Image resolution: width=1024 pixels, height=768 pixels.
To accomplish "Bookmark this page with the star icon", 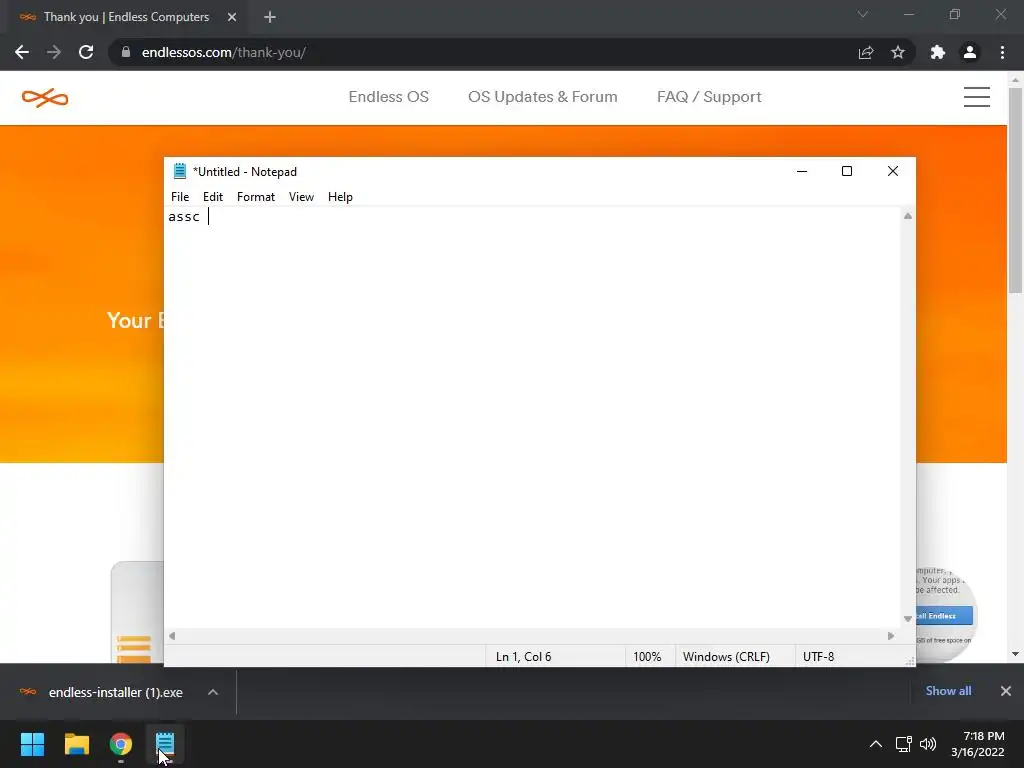I will [898, 52].
